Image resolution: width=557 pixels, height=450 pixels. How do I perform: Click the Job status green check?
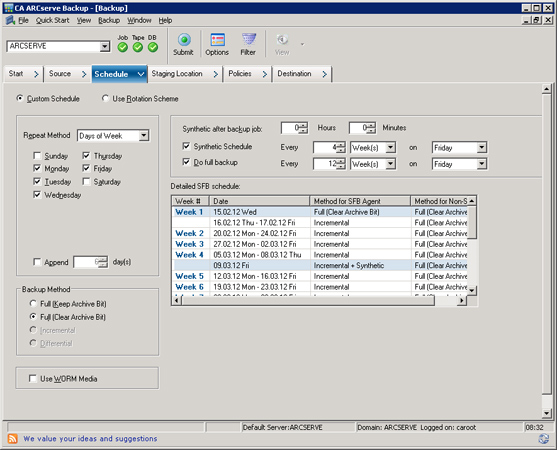pyautogui.click(x=123, y=47)
